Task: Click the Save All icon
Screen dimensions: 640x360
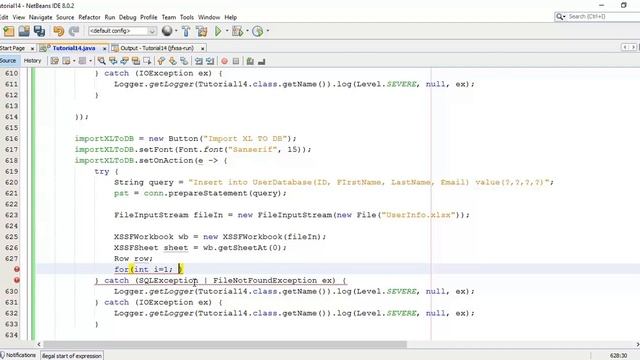Action: pos(40,31)
